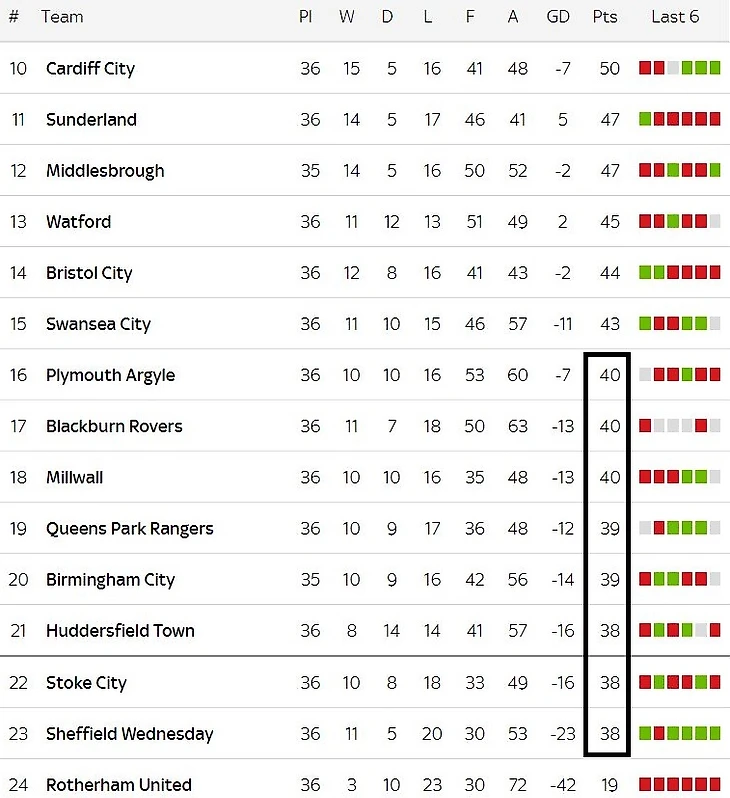Select the Middlesbrough team row
Image resolution: width=730 pixels, height=798 pixels.
pyautogui.click(x=105, y=170)
